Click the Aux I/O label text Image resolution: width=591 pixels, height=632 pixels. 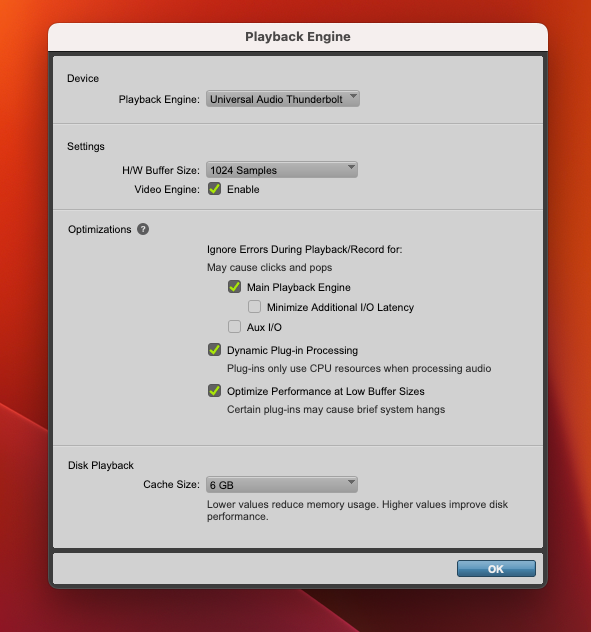264,327
